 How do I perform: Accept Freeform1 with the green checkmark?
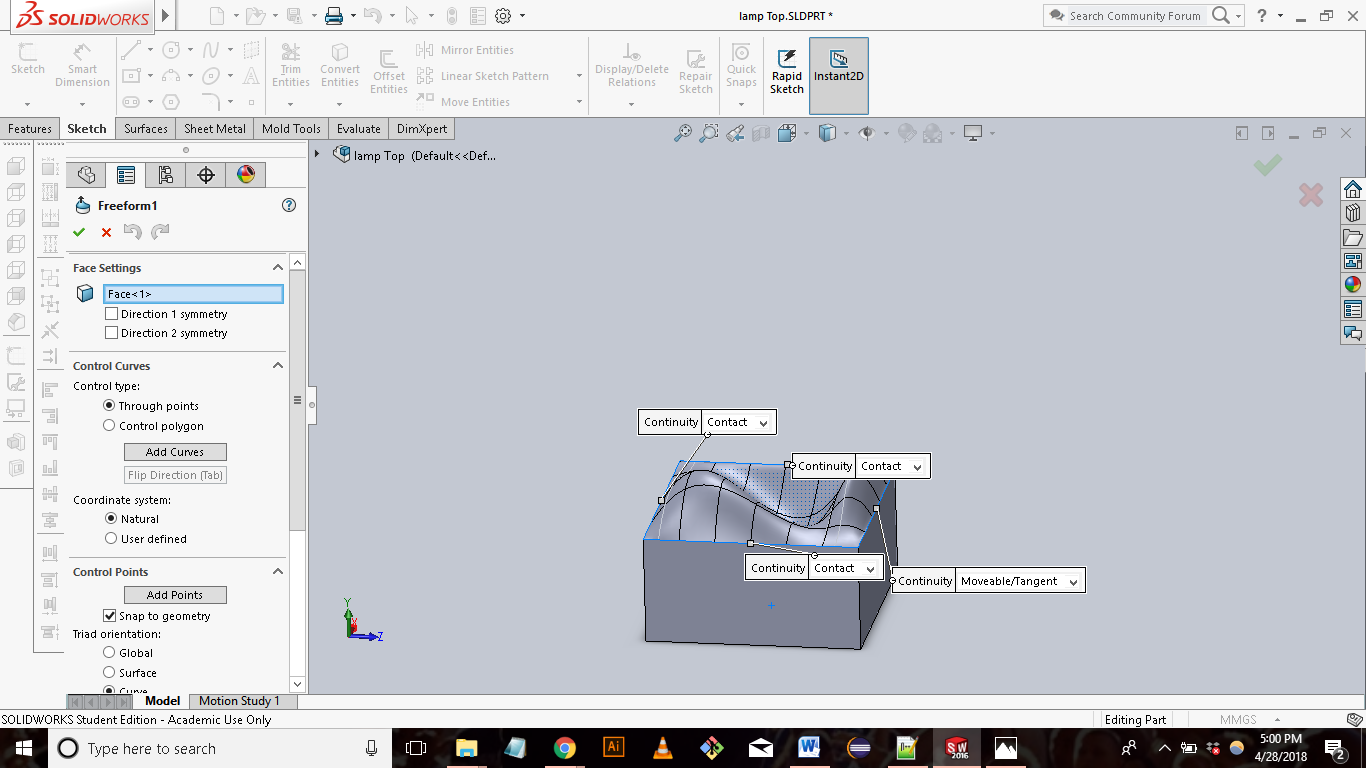click(79, 232)
